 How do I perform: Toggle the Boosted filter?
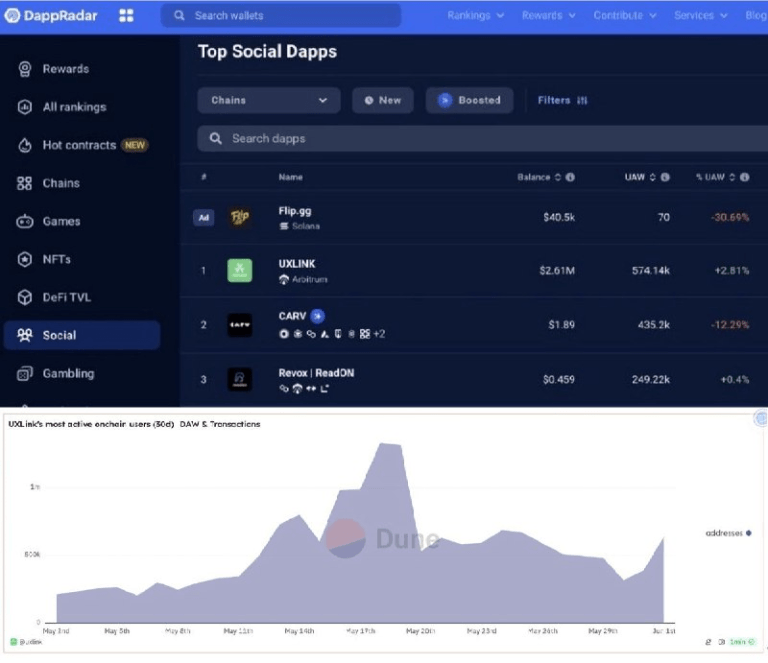[470, 100]
